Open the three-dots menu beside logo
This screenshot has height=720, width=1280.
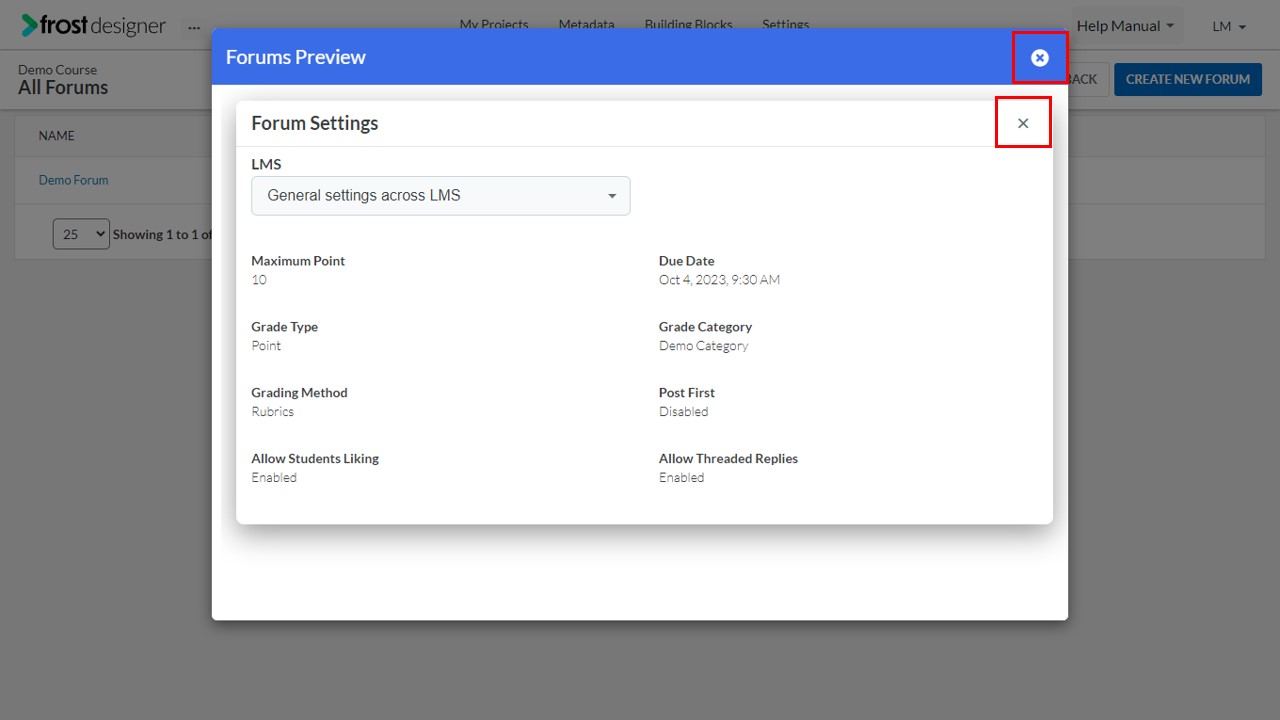point(194,27)
